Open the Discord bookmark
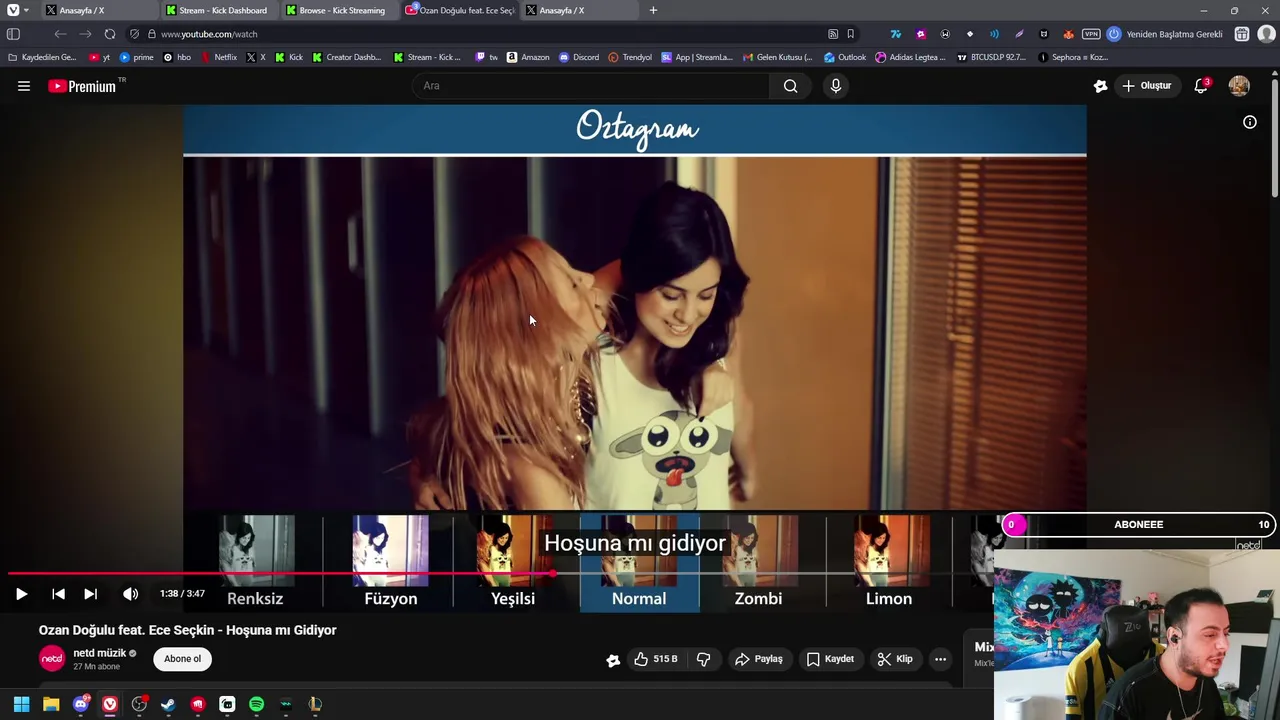Screen dimensions: 1280x720 (x=579, y=57)
